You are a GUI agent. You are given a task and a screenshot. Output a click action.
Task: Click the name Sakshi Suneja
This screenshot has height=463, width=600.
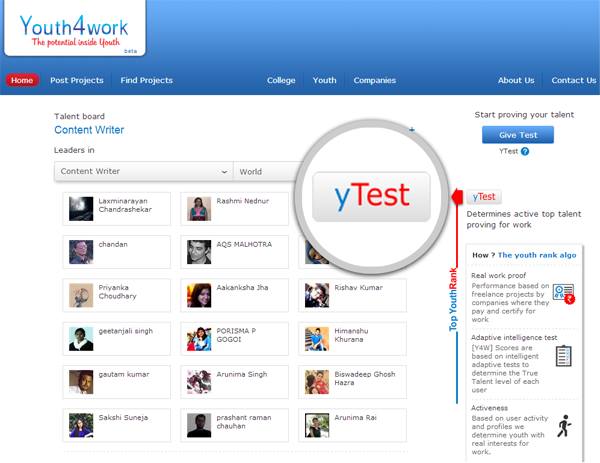[123, 417]
